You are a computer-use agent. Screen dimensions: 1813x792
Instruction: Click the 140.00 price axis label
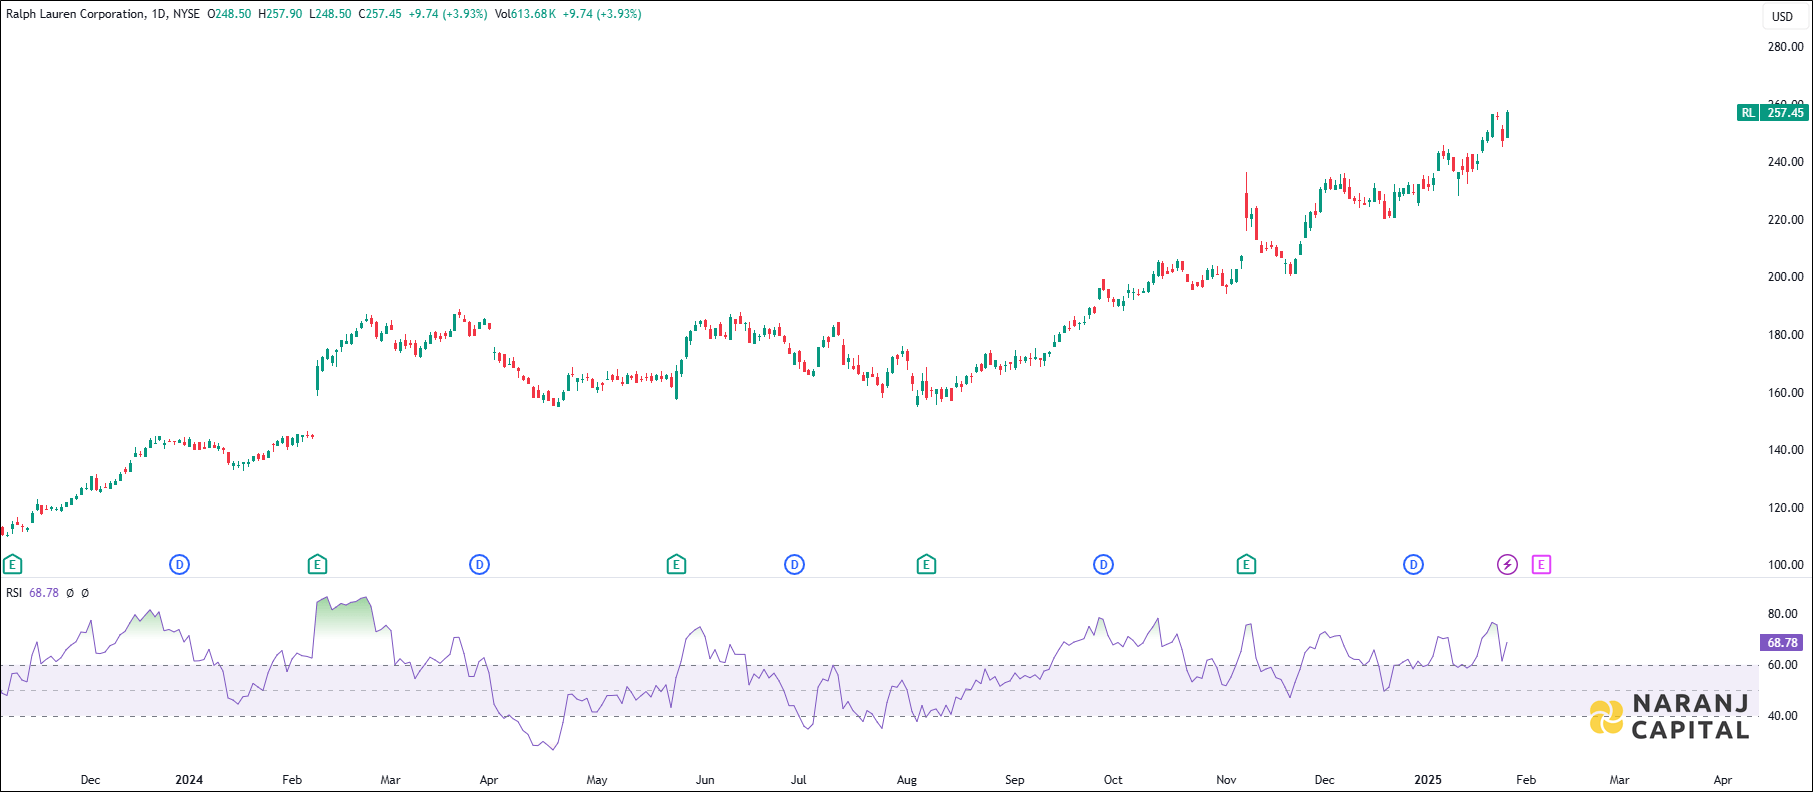coord(1785,450)
